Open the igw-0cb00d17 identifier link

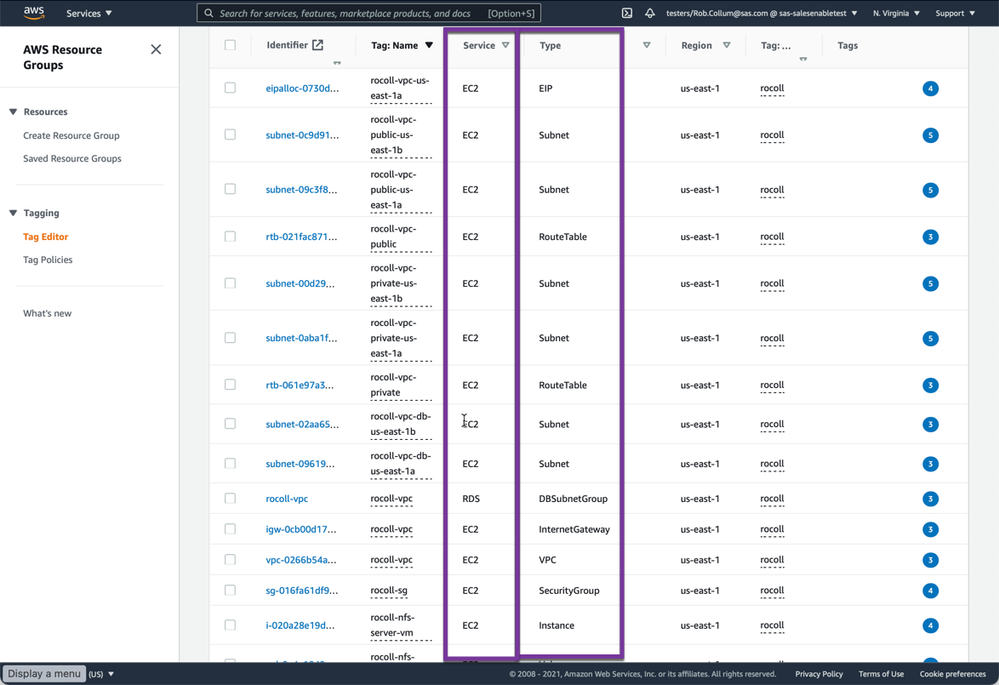301,530
